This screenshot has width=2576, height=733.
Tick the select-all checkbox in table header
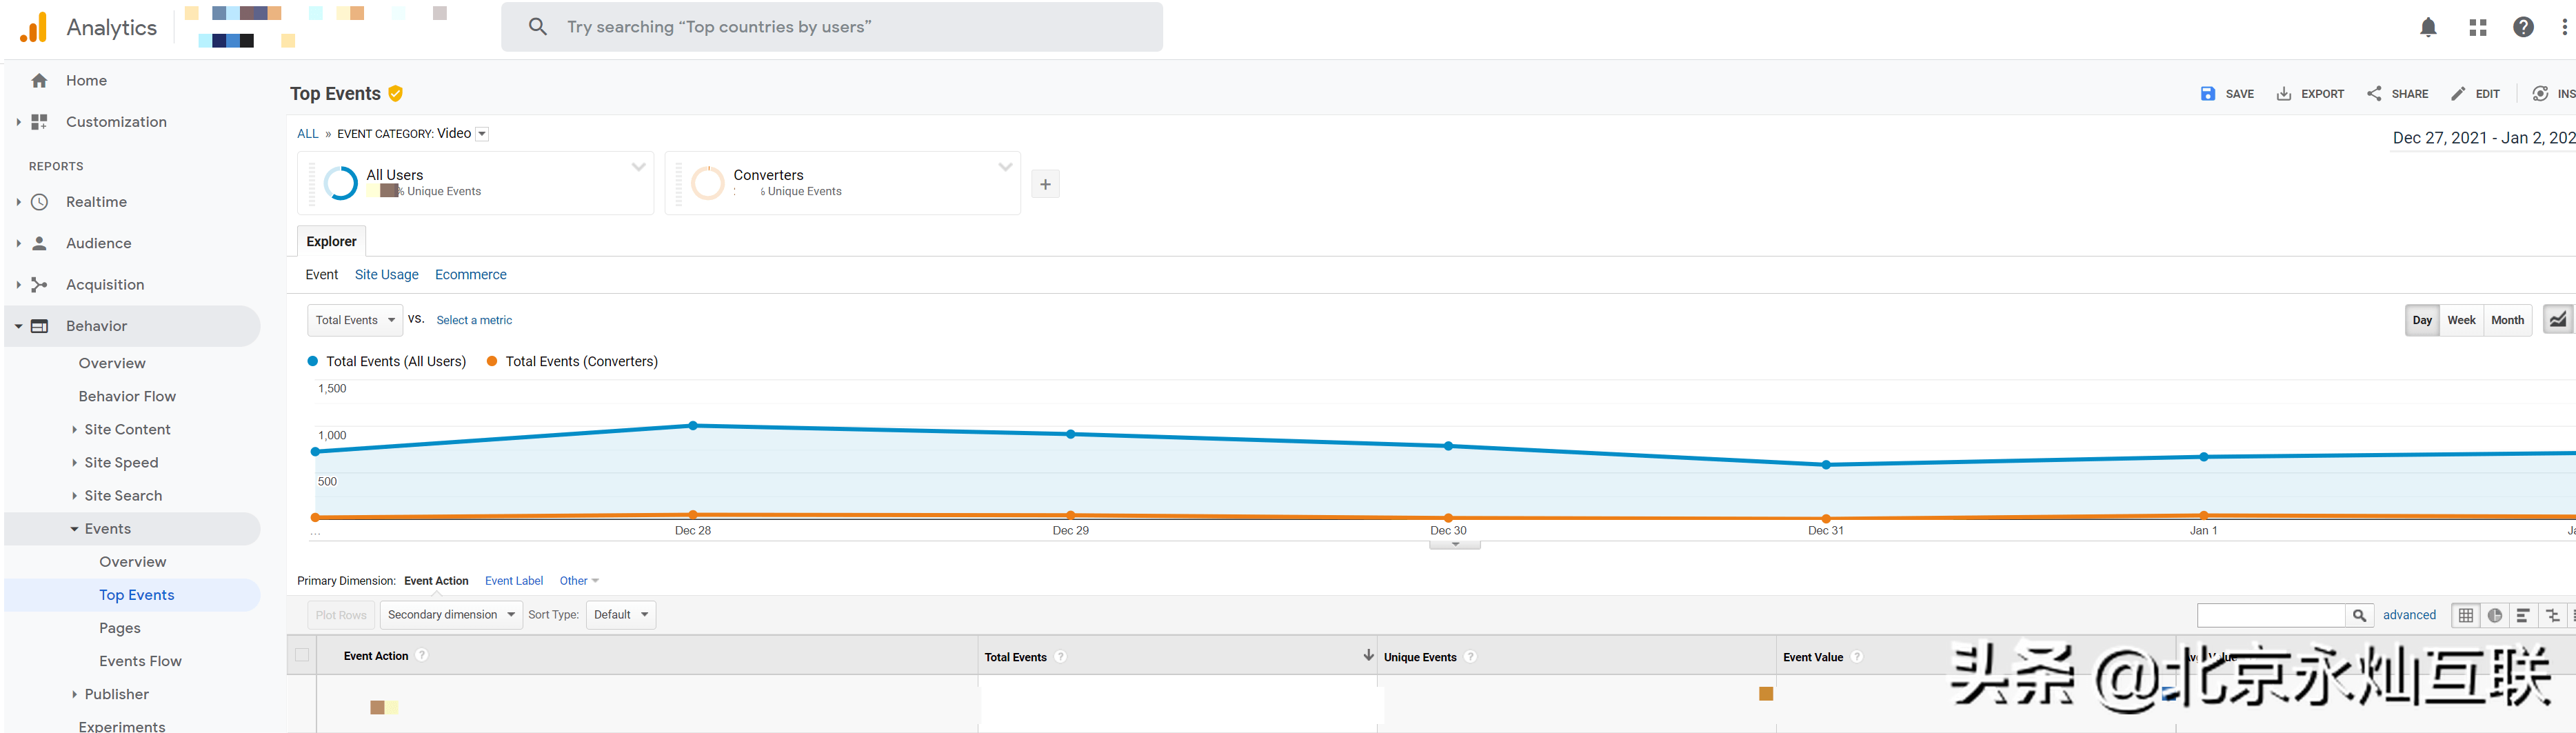point(302,656)
